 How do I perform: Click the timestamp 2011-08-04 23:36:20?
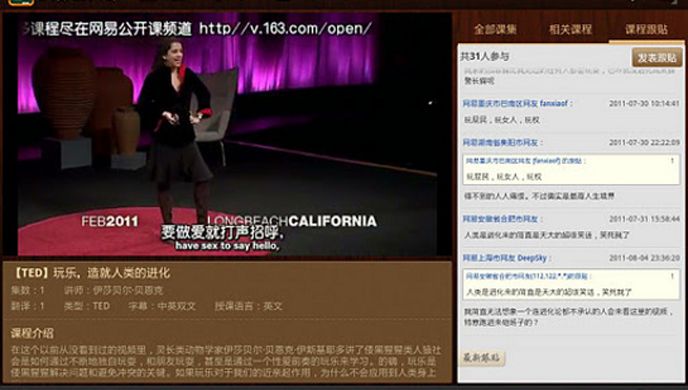(x=644, y=258)
